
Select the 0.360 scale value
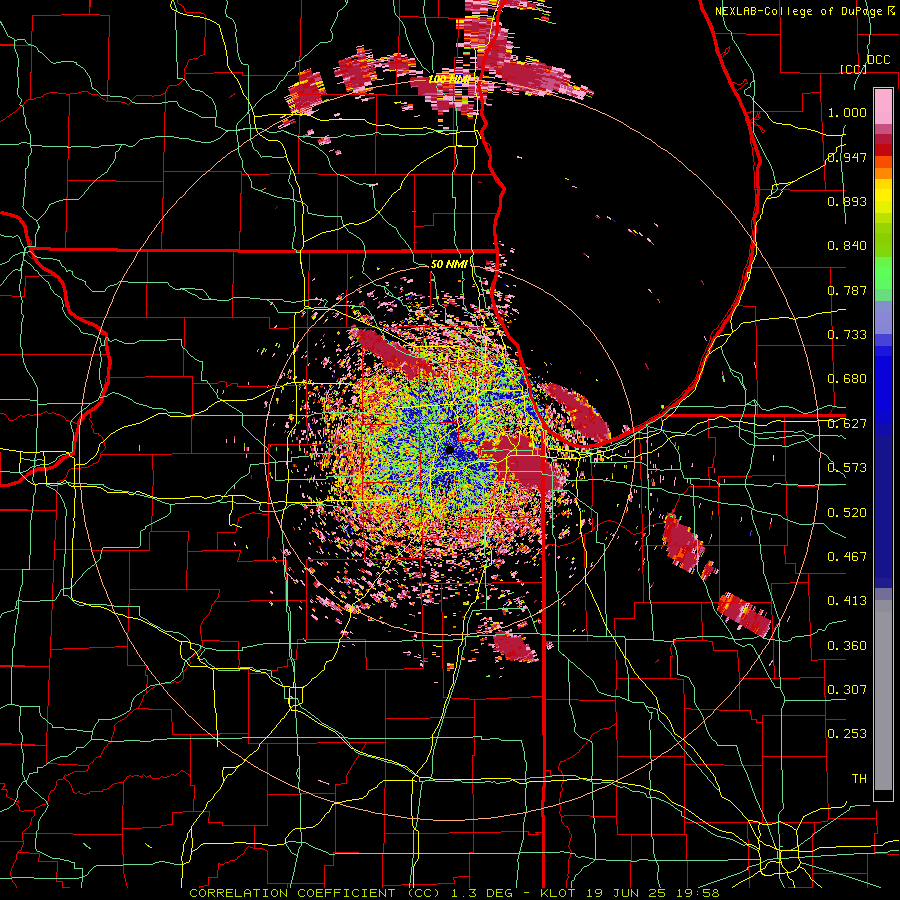pos(847,646)
